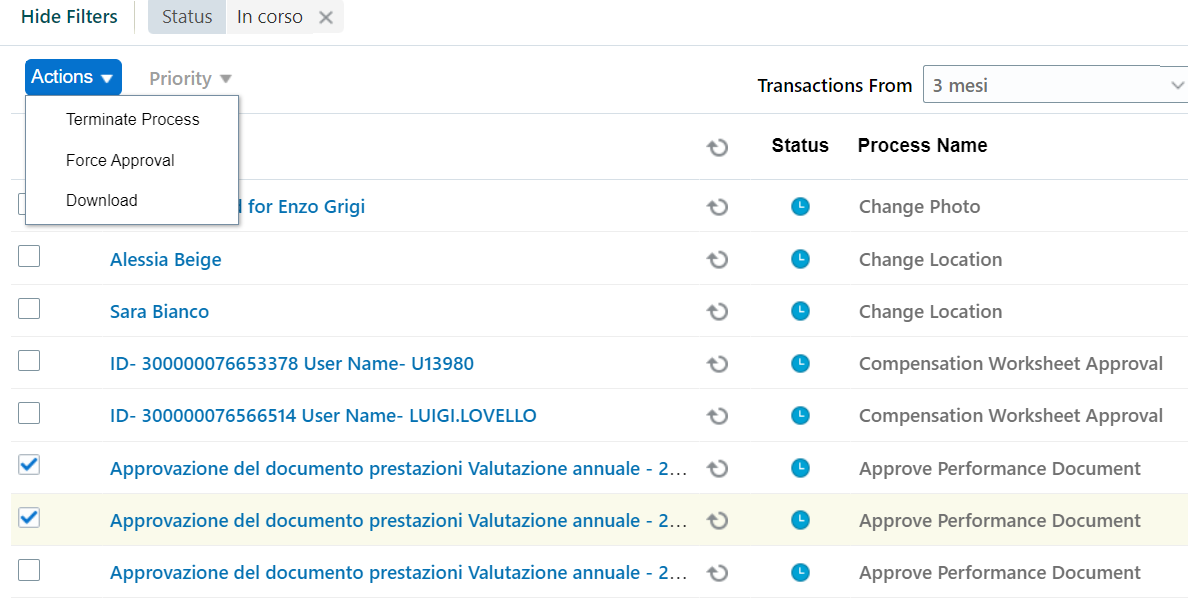1188x608 pixels.
Task: Remove the In corso filter chip
Action: click(x=325, y=17)
